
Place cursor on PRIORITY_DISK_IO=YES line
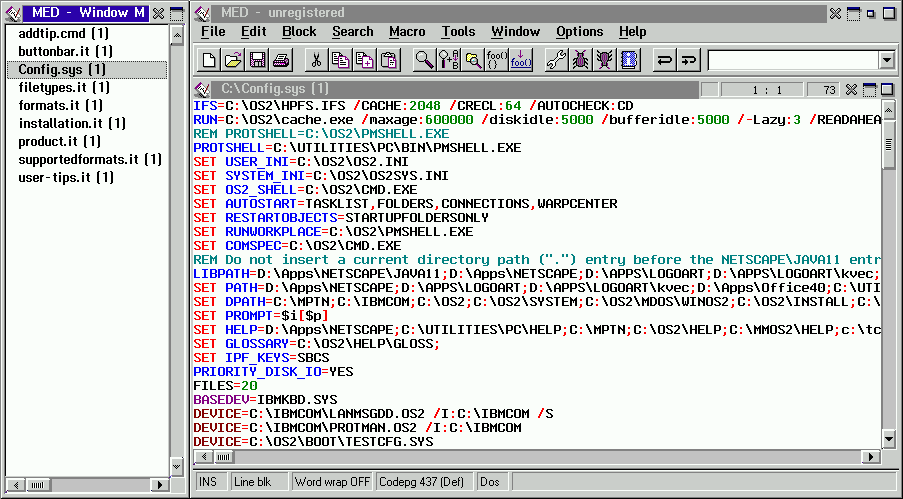click(x=274, y=372)
